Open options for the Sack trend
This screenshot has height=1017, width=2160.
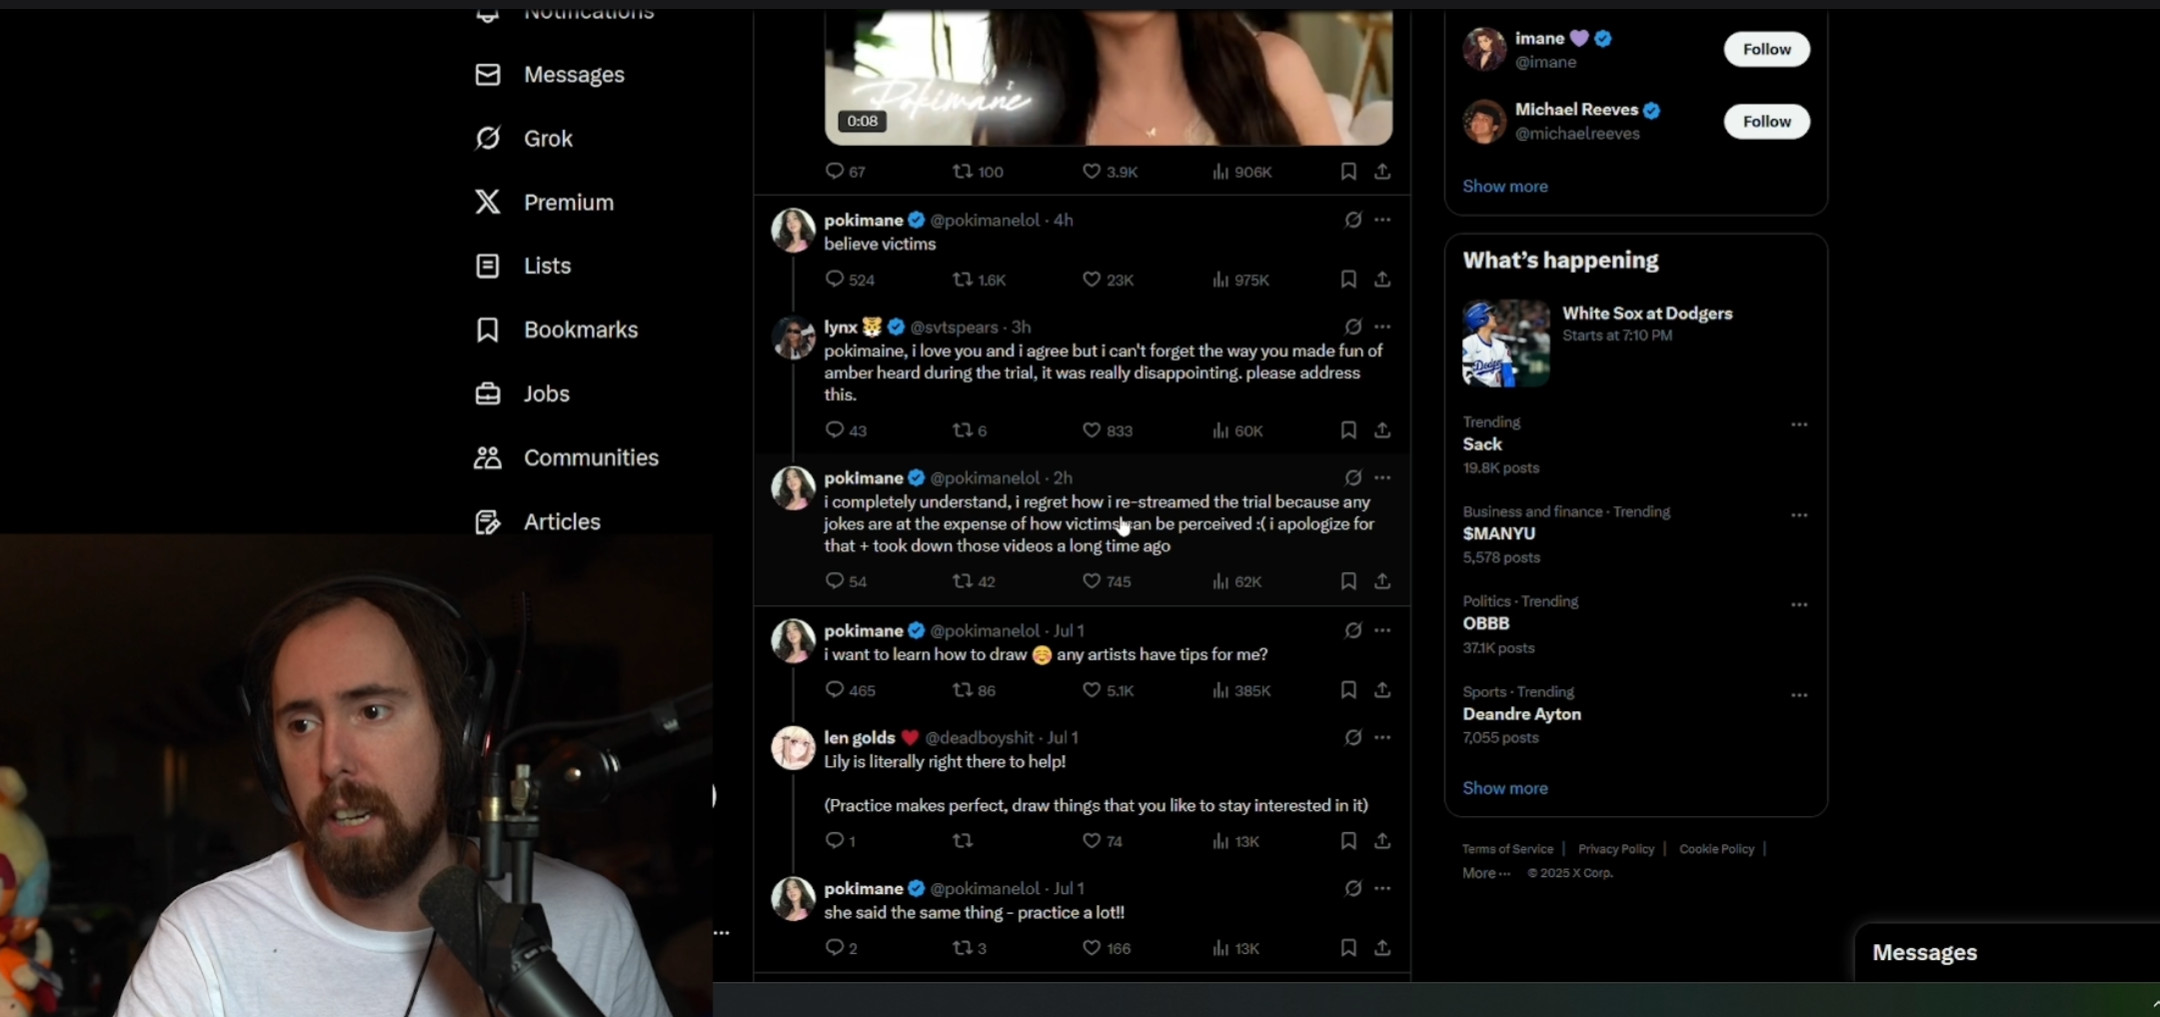tap(1799, 425)
